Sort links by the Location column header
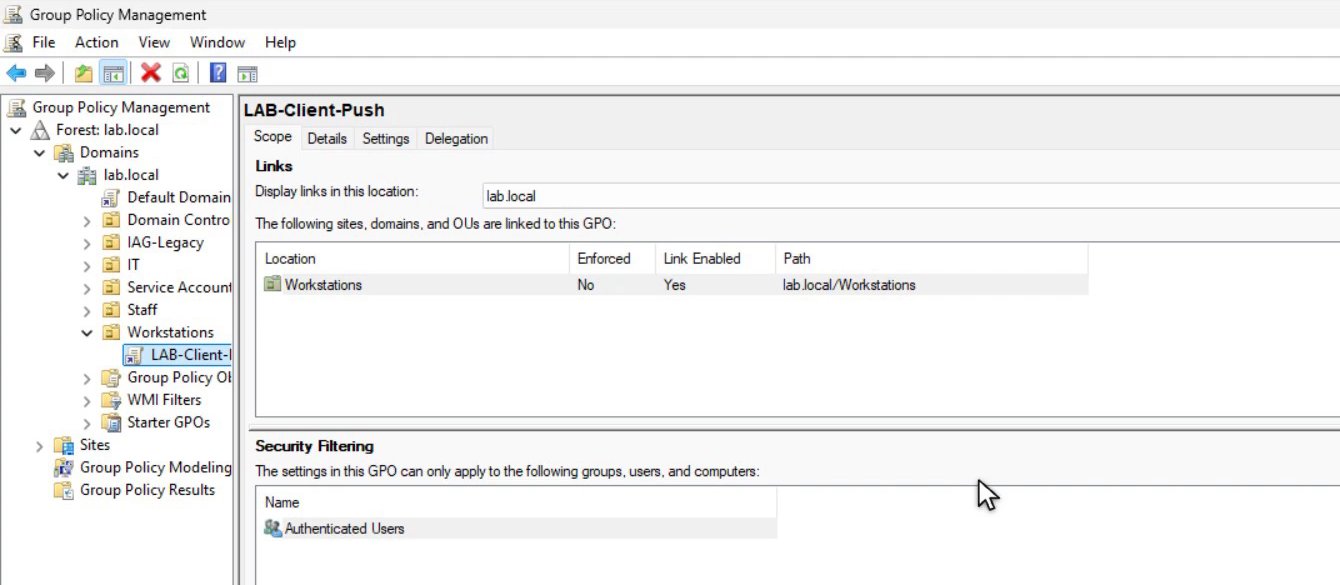Screen dimensions: 1340x585 [412, 259]
